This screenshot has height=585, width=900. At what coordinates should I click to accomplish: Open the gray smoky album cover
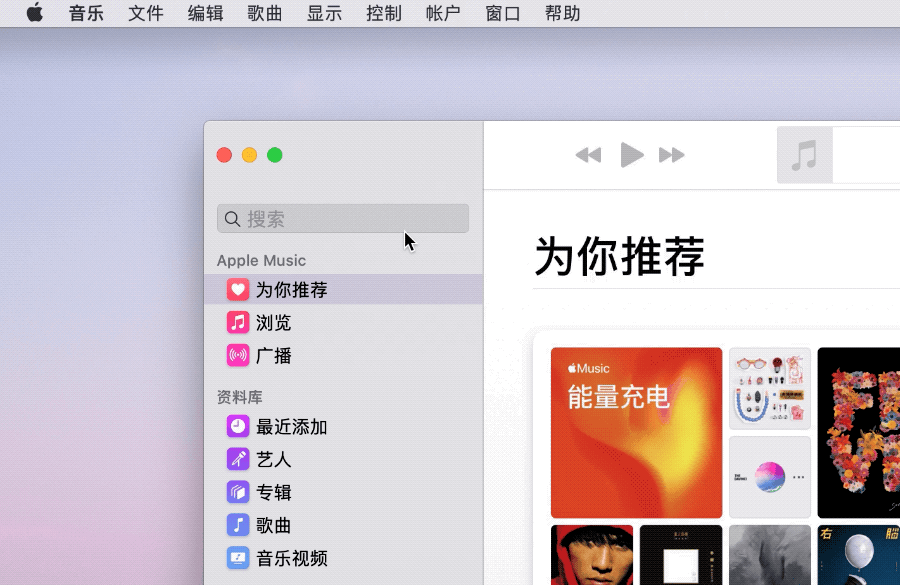coord(770,555)
